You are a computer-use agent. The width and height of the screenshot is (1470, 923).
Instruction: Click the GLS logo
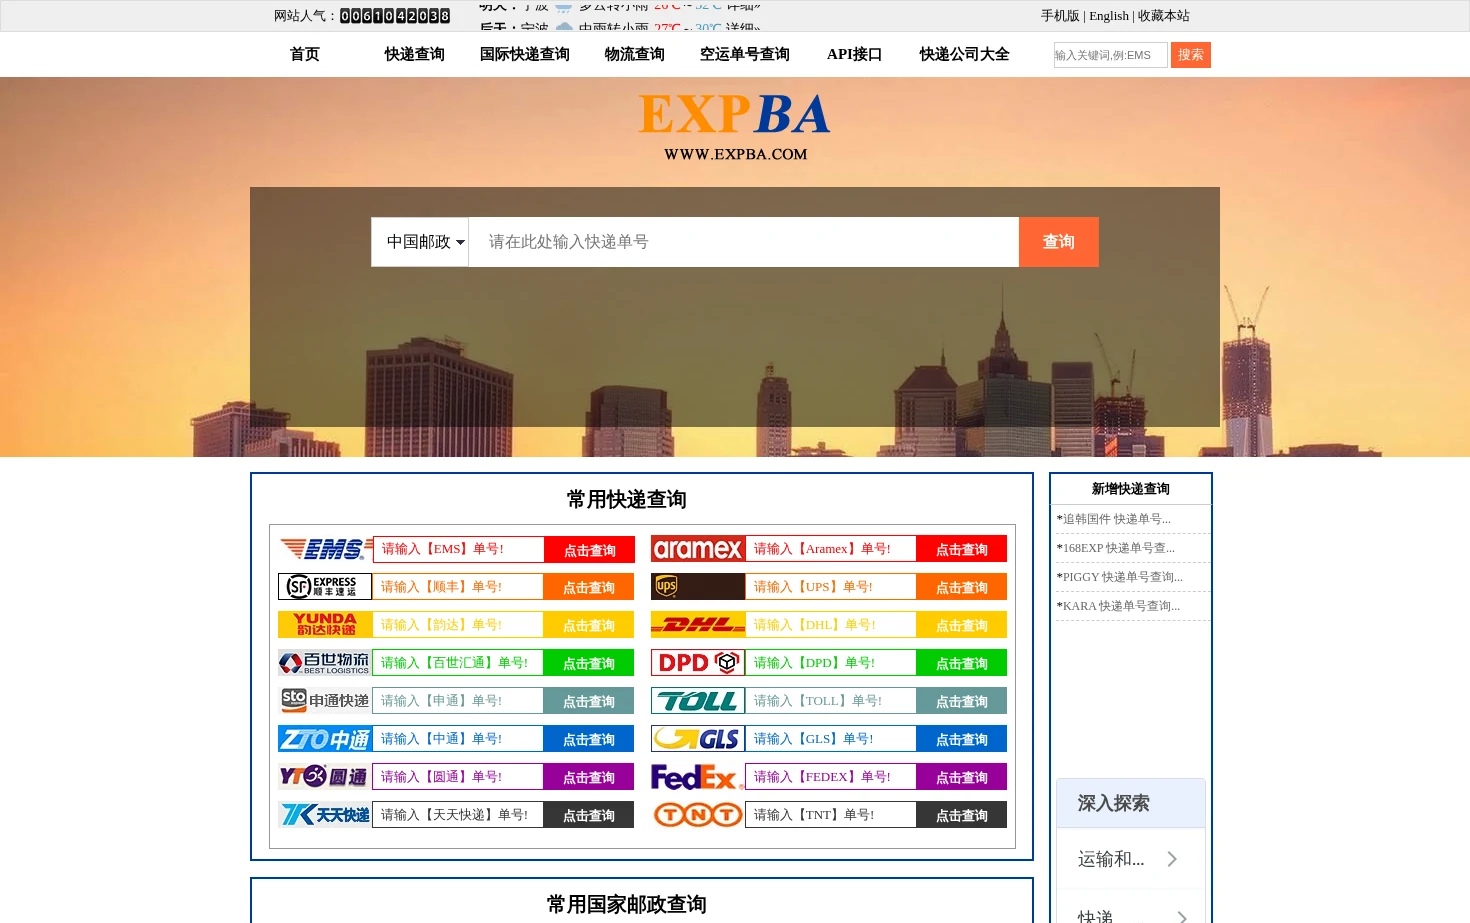pos(698,739)
